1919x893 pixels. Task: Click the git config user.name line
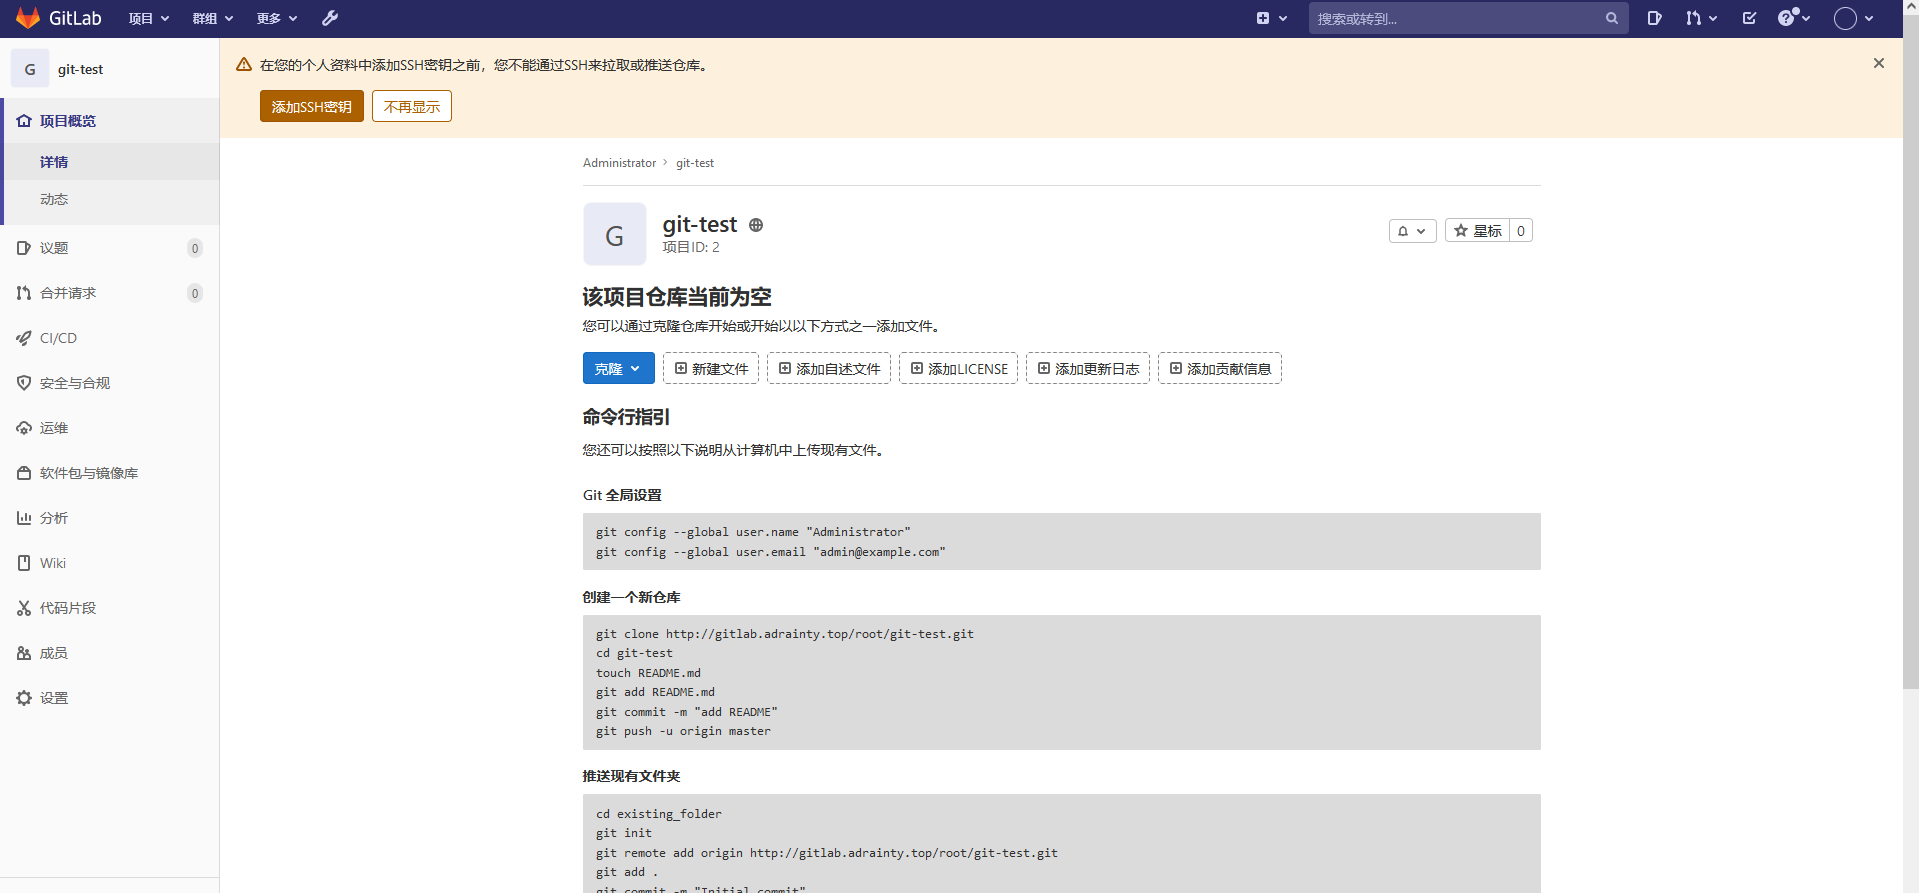[754, 532]
